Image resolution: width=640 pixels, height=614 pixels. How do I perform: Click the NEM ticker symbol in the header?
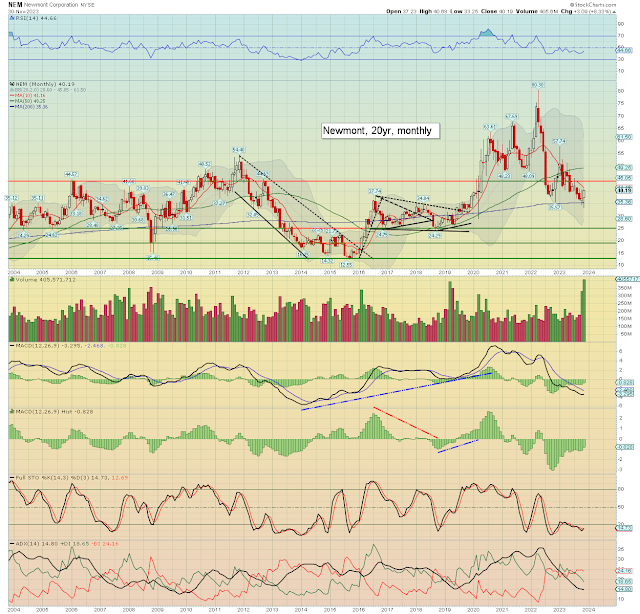tap(15, 4)
